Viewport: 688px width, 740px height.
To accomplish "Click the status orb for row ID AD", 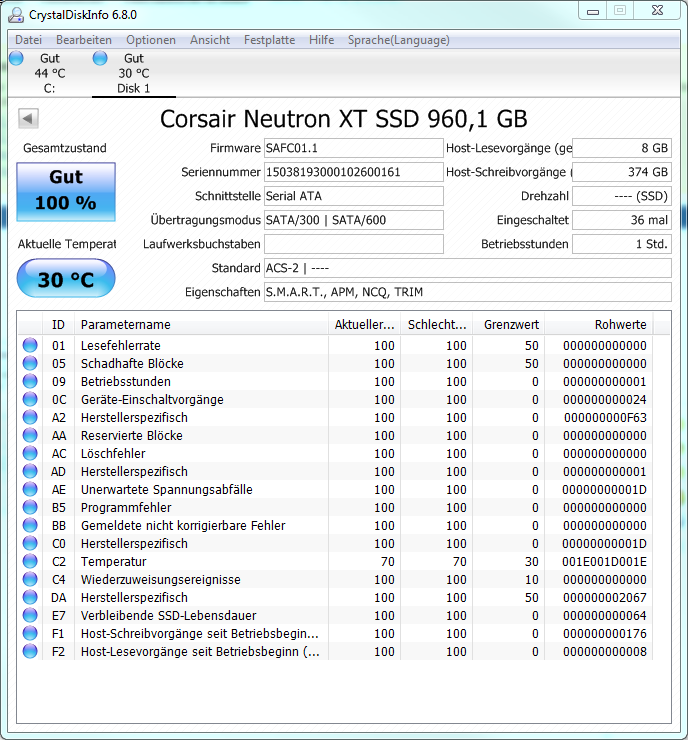I will [30, 471].
